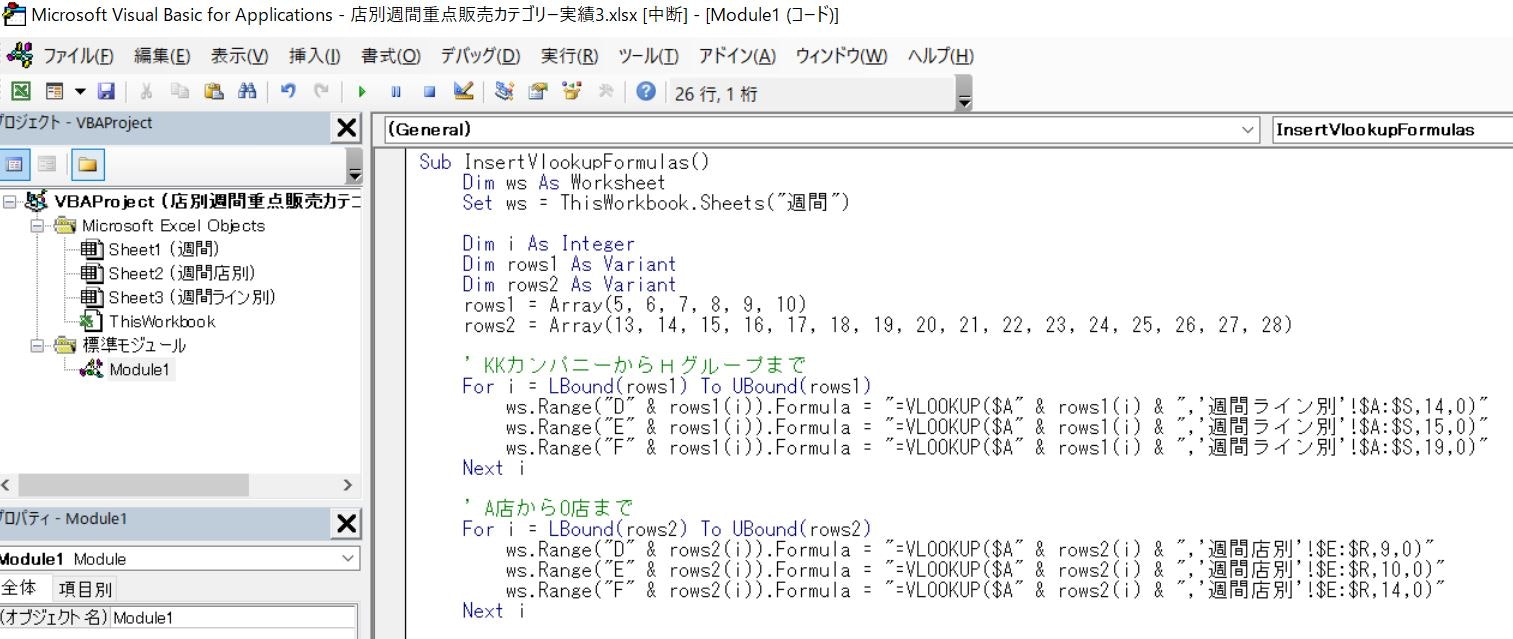Open the Properties Window toolbar icon
1513x639 pixels.
pos(538,92)
